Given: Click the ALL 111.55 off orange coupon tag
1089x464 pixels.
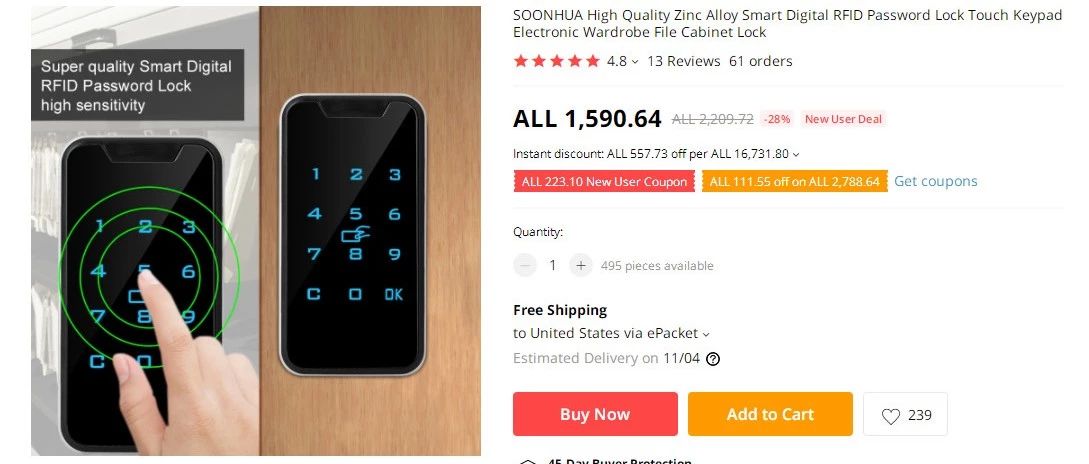Looking at the screenshot, I should pos(794,182).
